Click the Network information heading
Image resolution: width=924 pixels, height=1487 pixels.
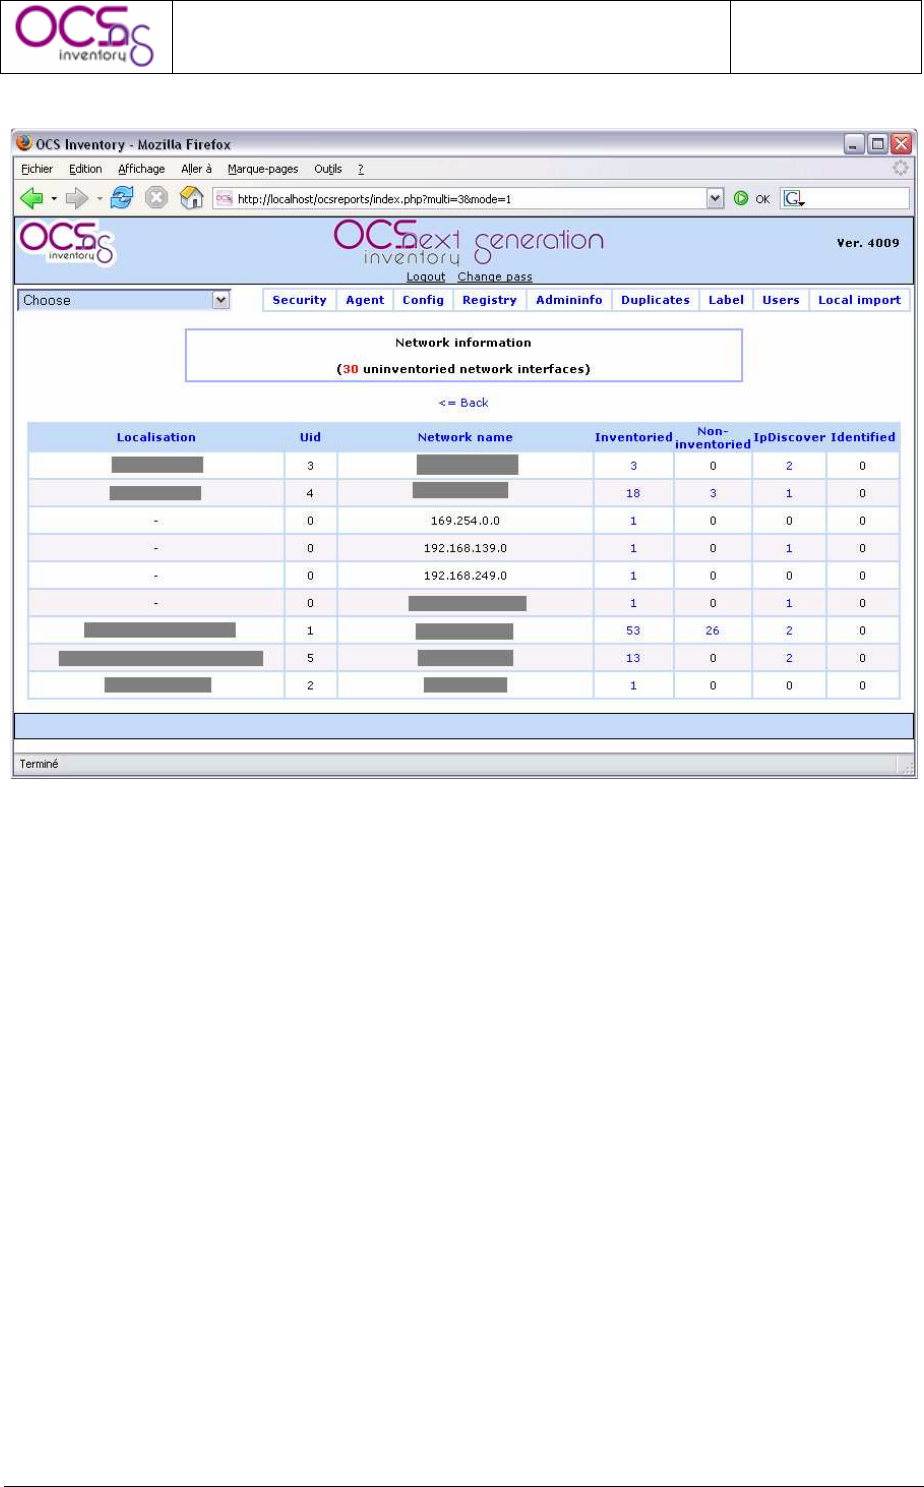tap(463, 342)
